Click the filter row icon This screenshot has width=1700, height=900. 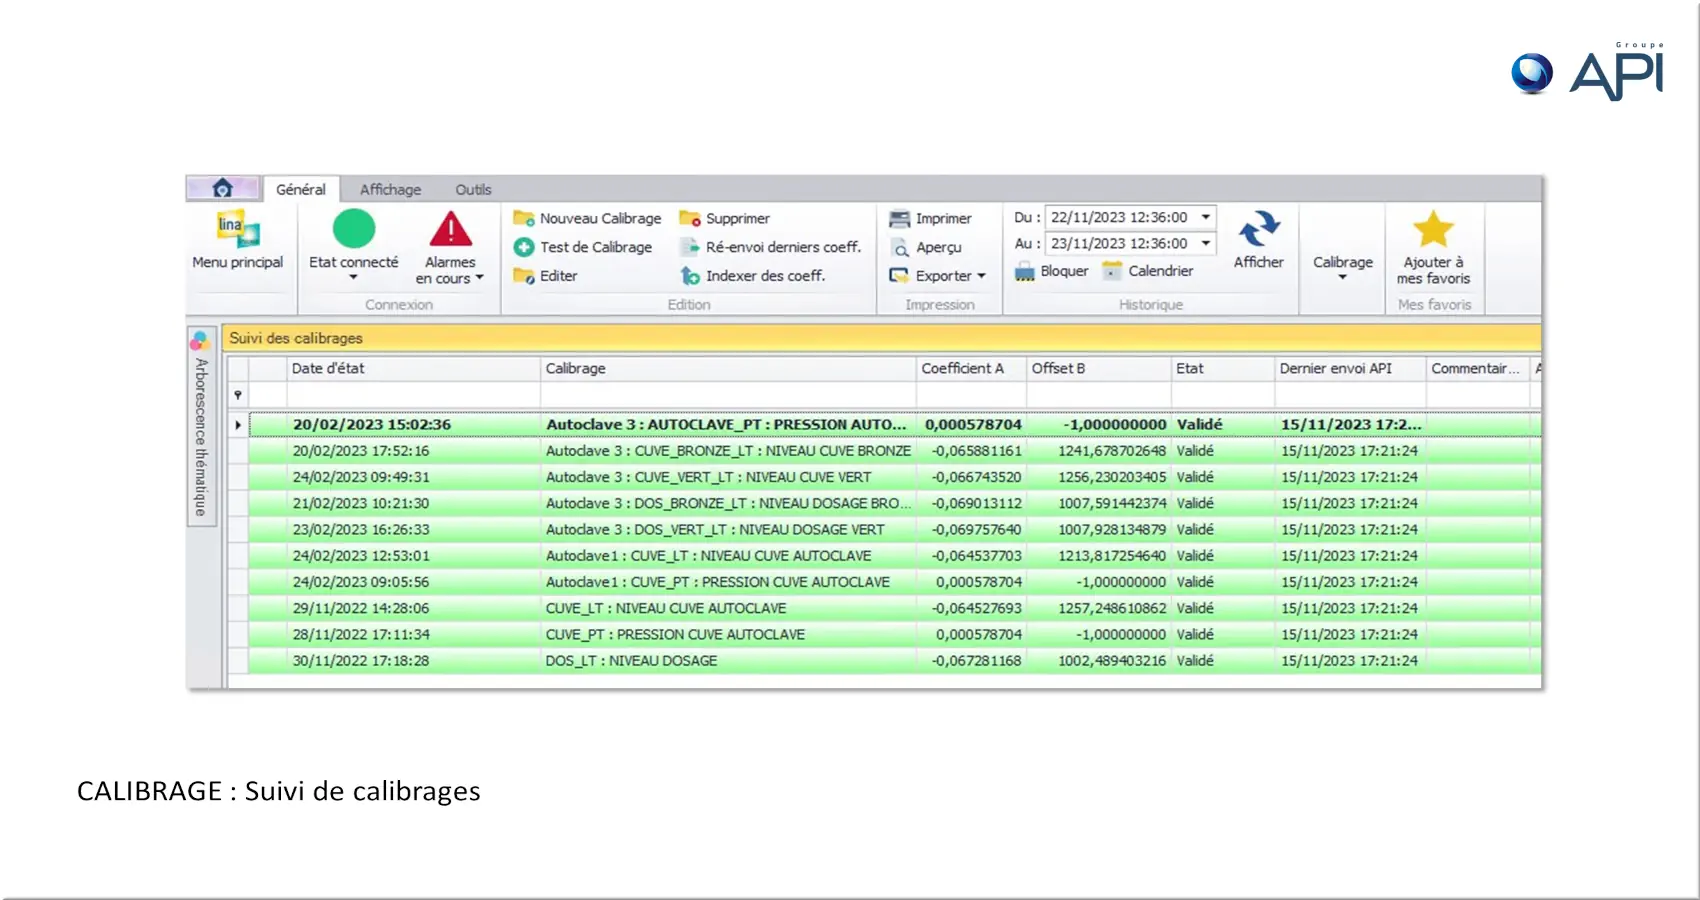238,395
